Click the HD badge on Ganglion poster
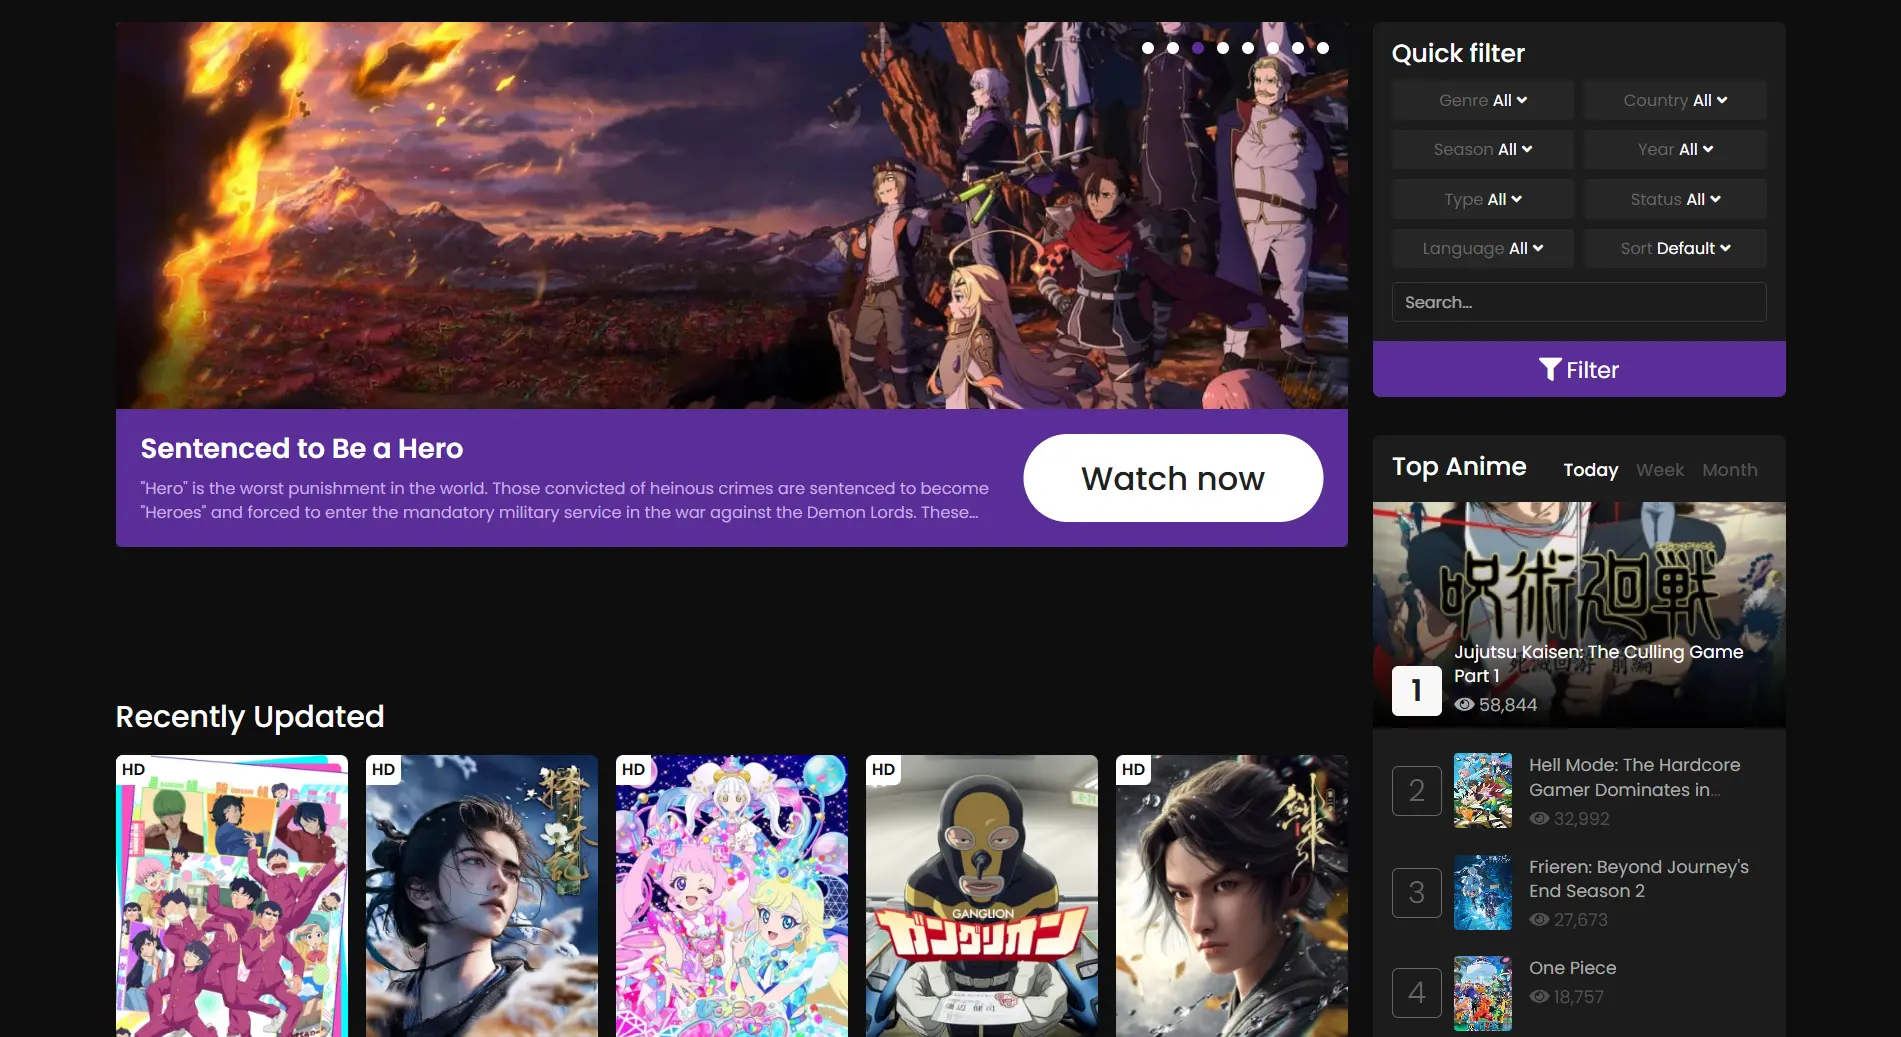Image resolution: width=1901 pixels, height=1037 pixels. [x=883, y=769]
